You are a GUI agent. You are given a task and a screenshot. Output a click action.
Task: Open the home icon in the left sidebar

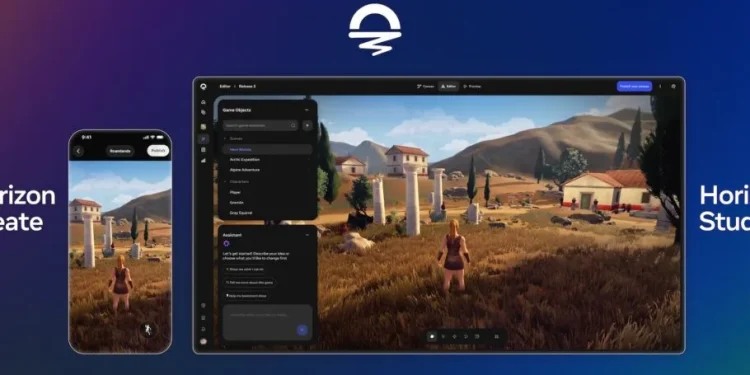click(x=203, y=102)
